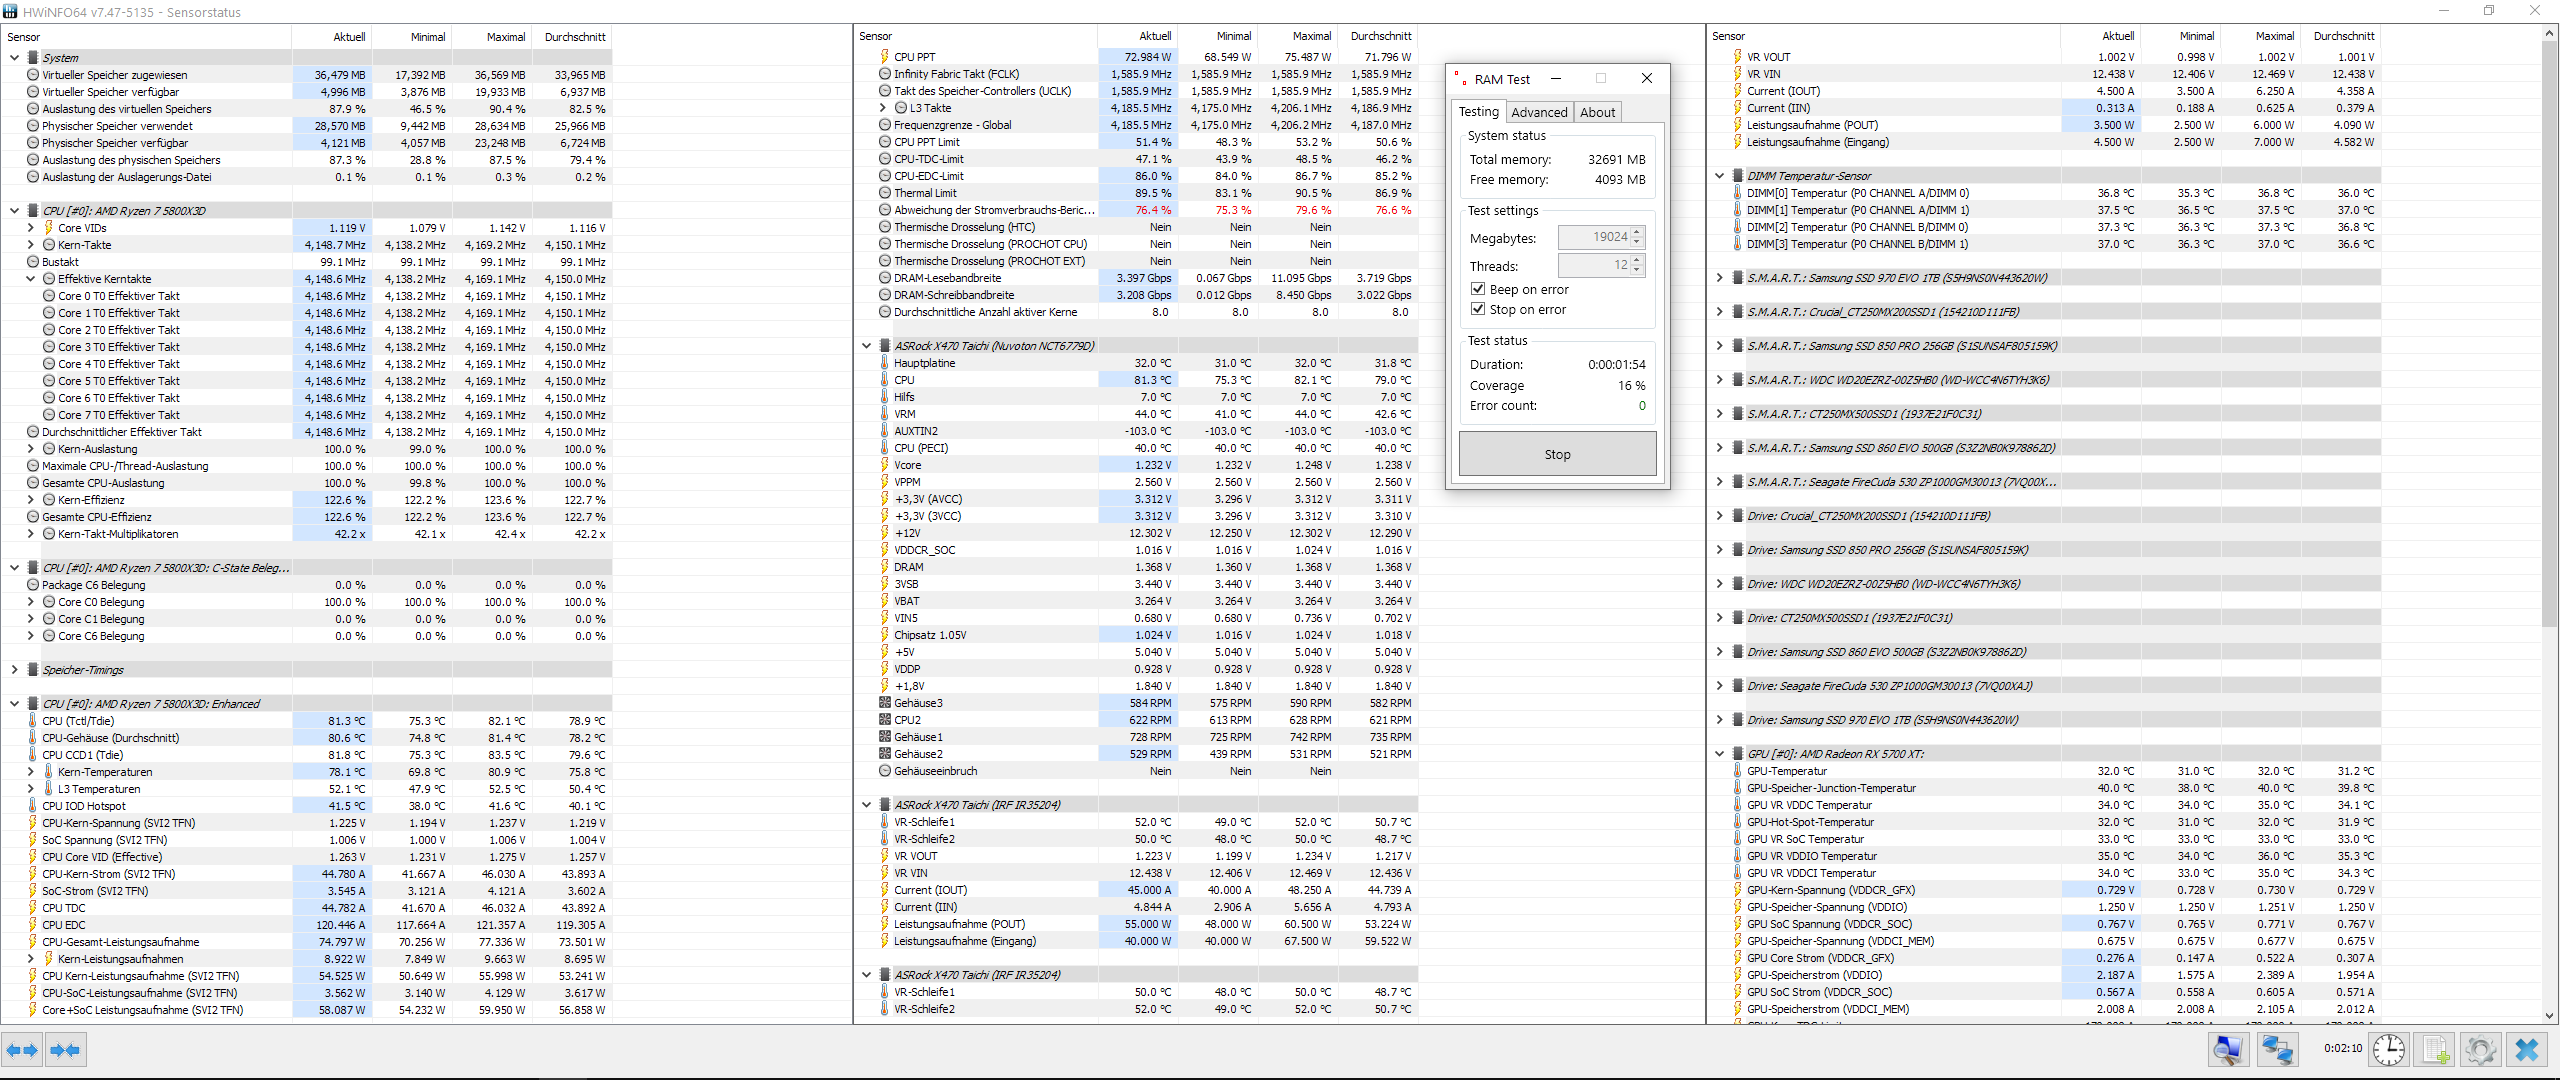The image size is (2560, 1080).
Task: Click the expand columns arrows button
Action: (22, 1050)
